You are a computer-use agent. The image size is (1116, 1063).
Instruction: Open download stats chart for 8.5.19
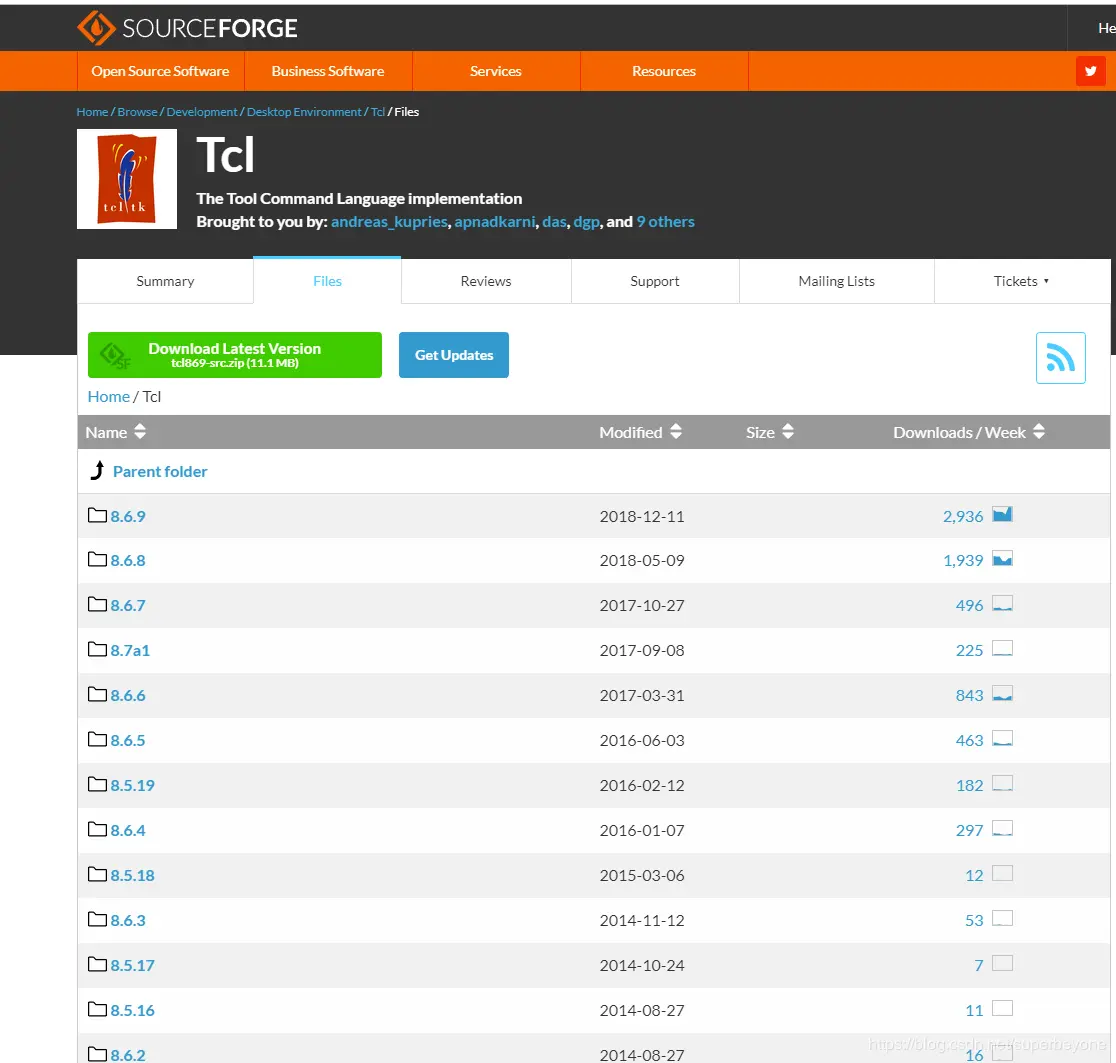pos(1002,783)
